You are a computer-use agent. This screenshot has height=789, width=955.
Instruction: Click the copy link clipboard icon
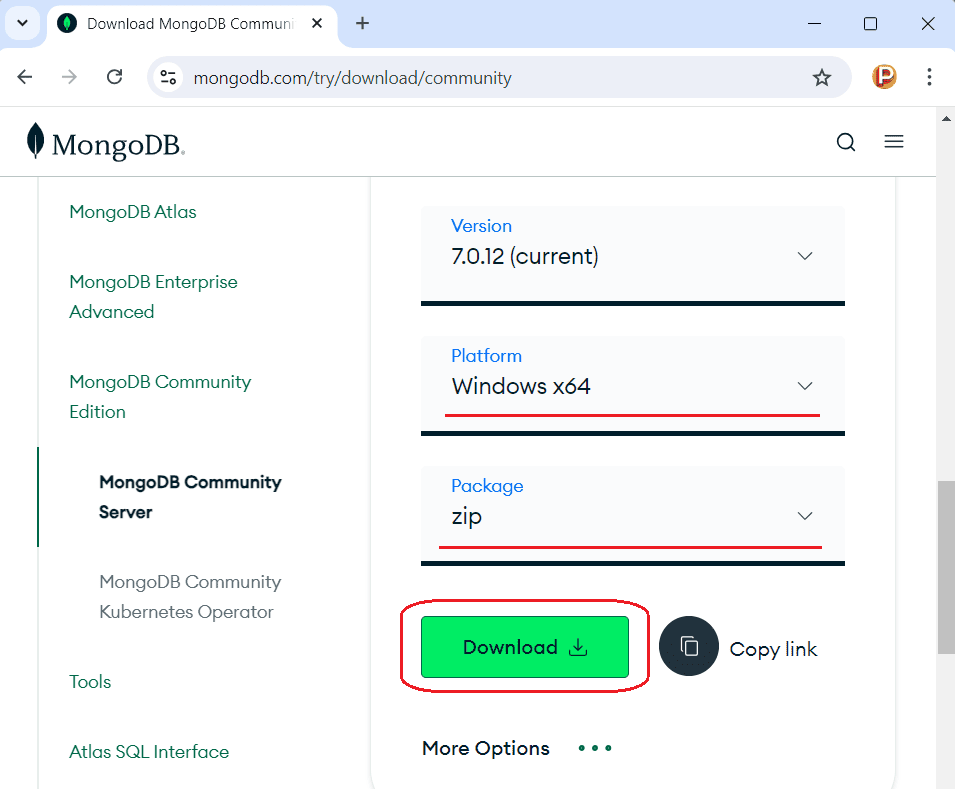coord(689,646)
